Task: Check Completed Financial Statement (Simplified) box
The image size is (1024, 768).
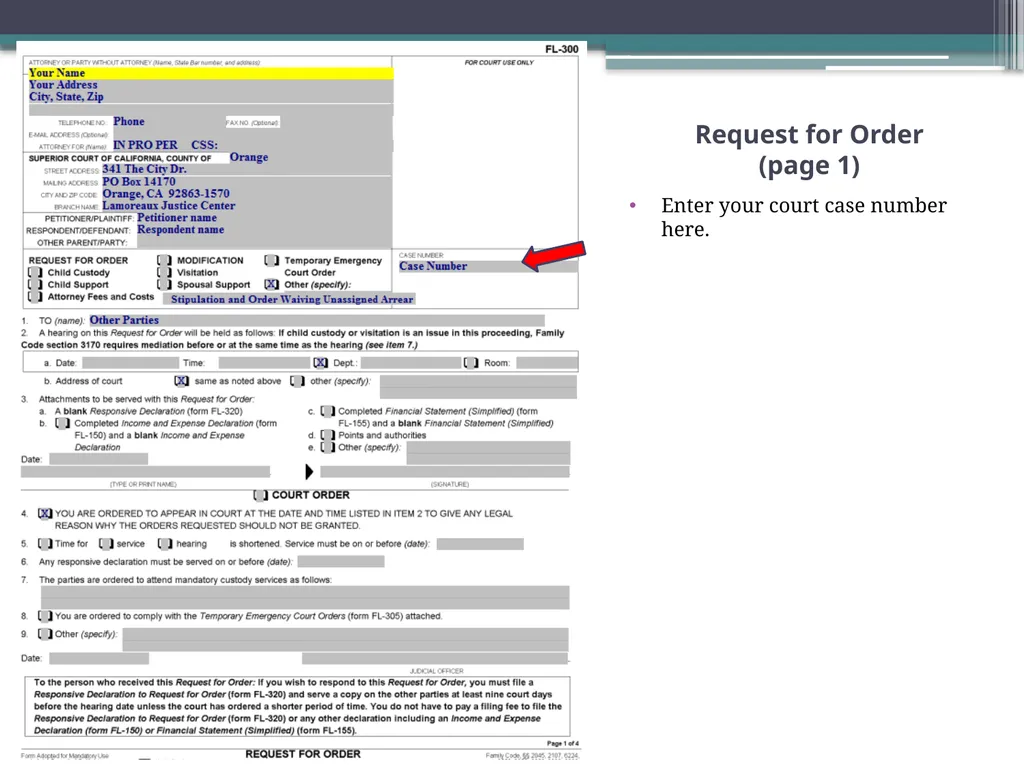Action: point(327,411)
